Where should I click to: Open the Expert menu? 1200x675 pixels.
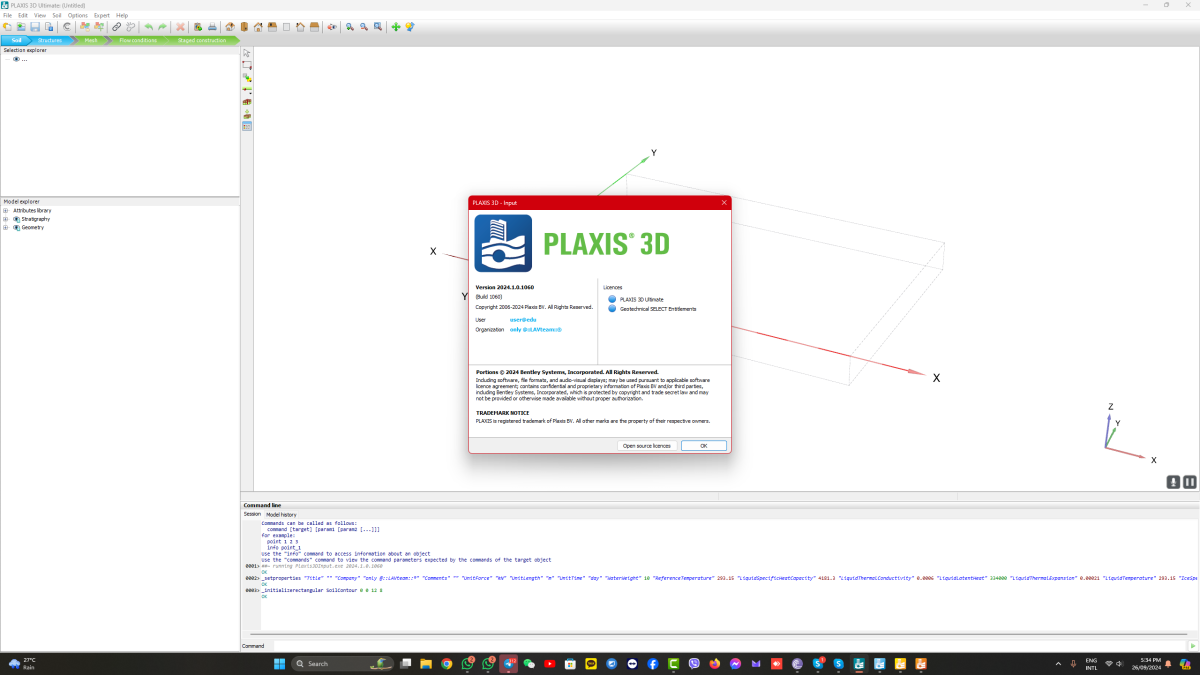[101, 15]
